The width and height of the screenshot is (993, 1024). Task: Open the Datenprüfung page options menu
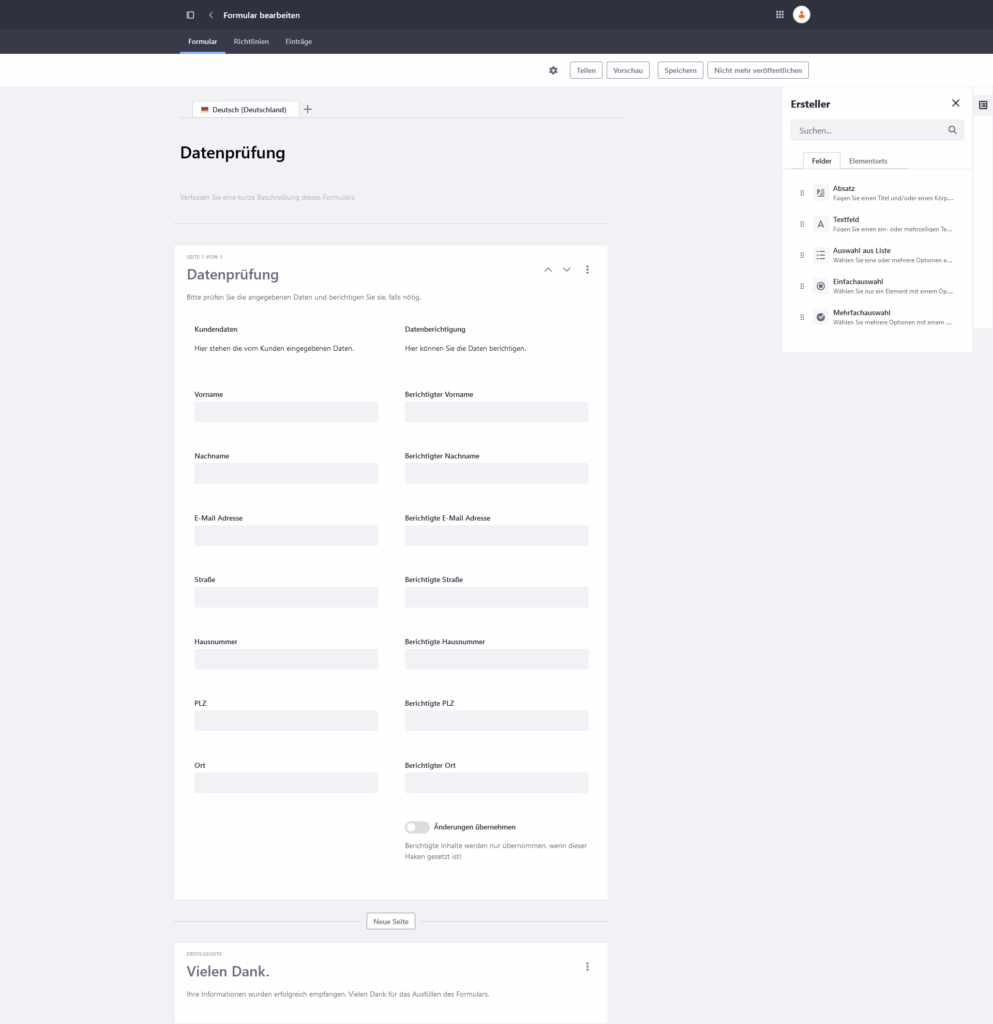(x=587, y=269)
